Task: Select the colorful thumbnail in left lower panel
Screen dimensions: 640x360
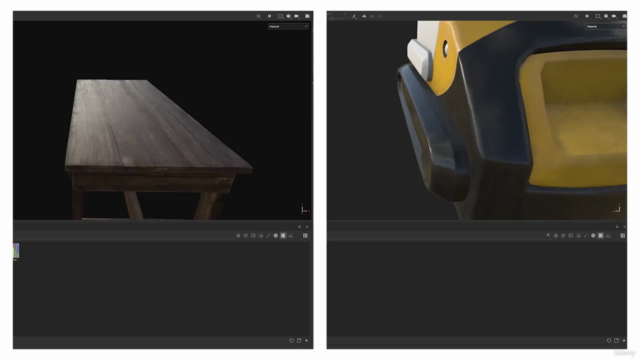Action: 16,251
